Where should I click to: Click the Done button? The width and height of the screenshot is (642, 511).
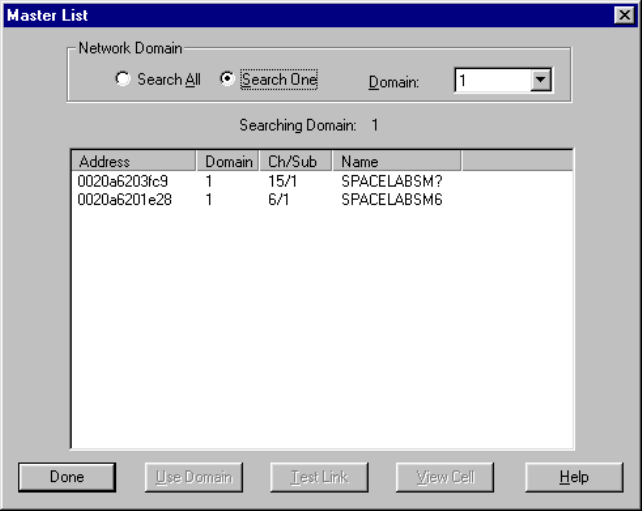[67, 477]
